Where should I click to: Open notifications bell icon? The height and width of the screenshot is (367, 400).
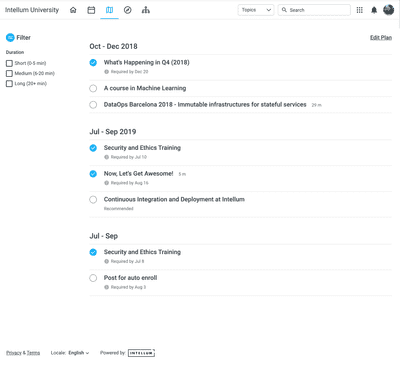coord(374,10)
